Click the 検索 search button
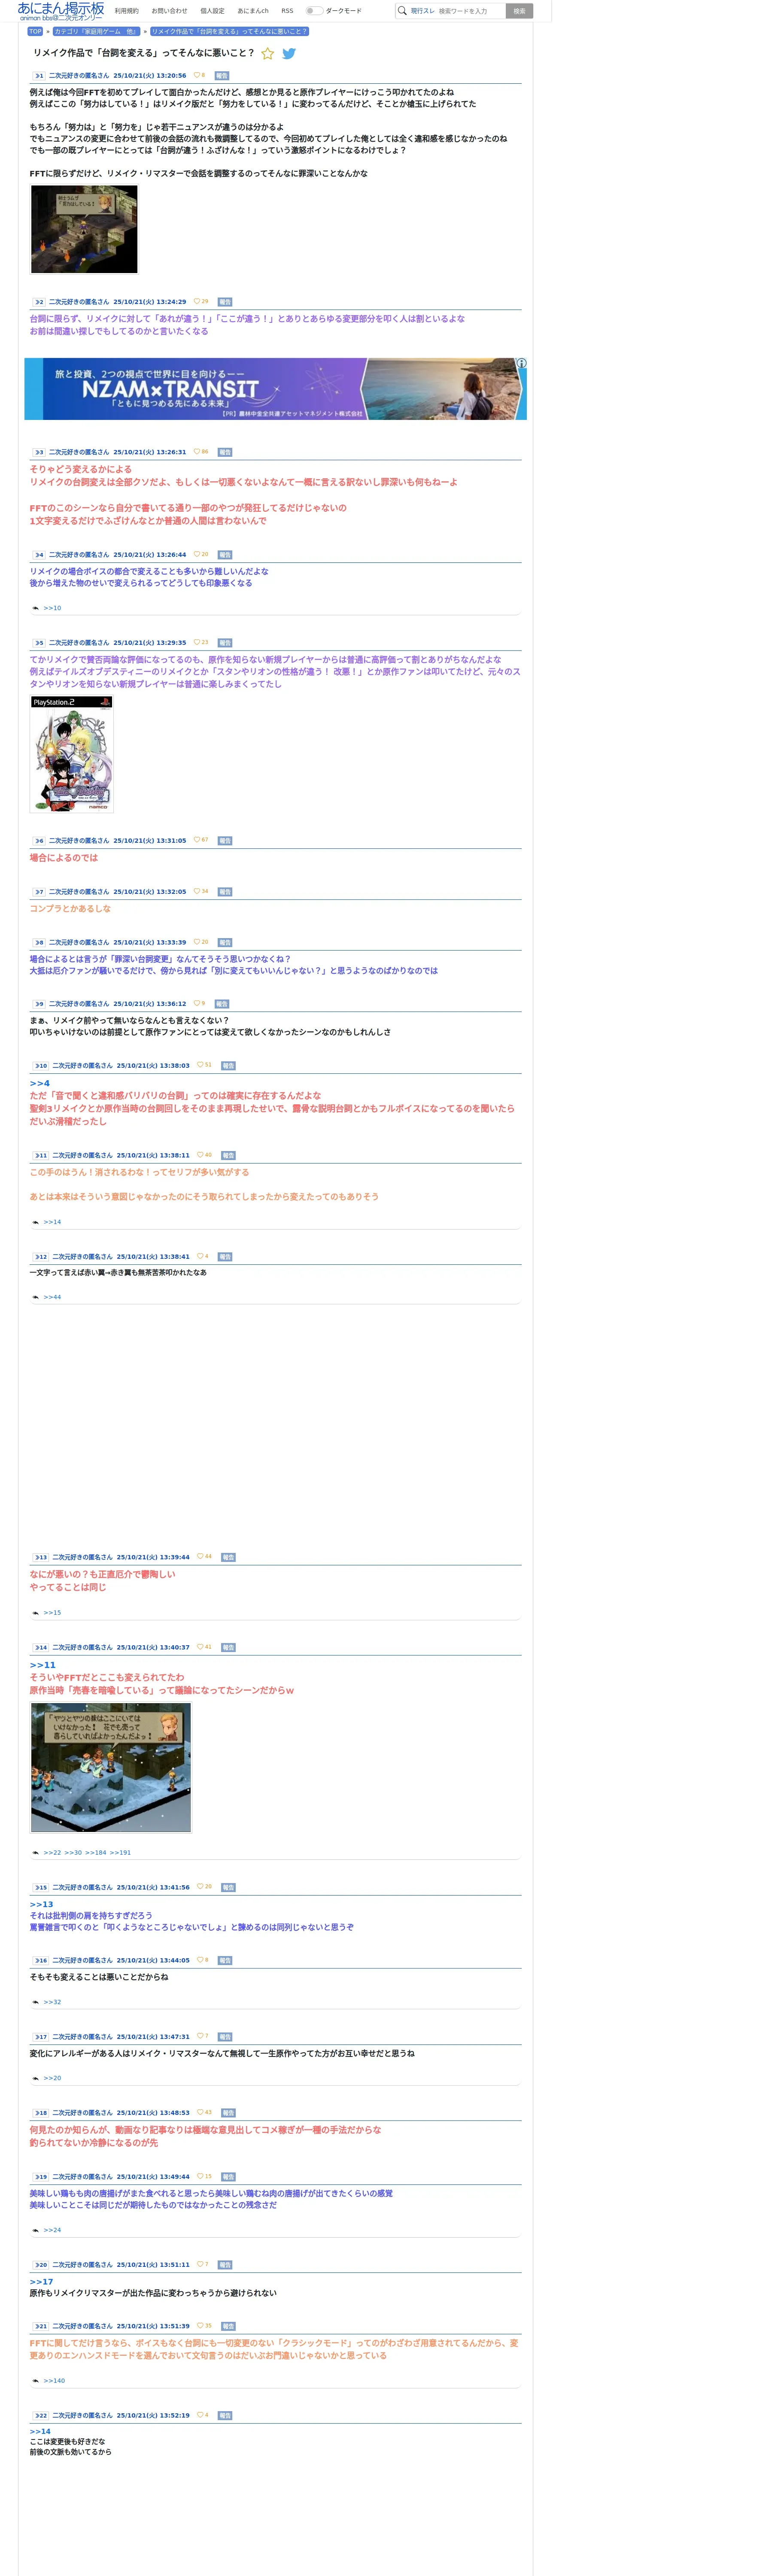778x2576 pixels. 519,11
